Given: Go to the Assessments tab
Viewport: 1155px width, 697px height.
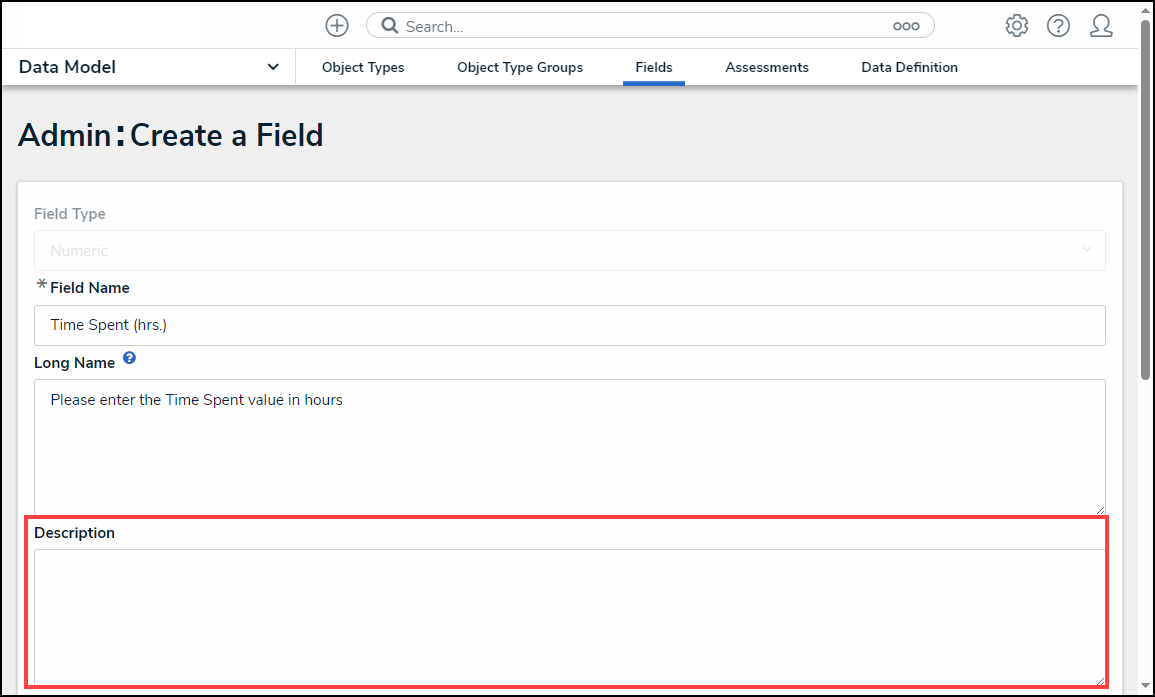Looking at the screenshot, I should pyautogui.click(x=767, y=67).
